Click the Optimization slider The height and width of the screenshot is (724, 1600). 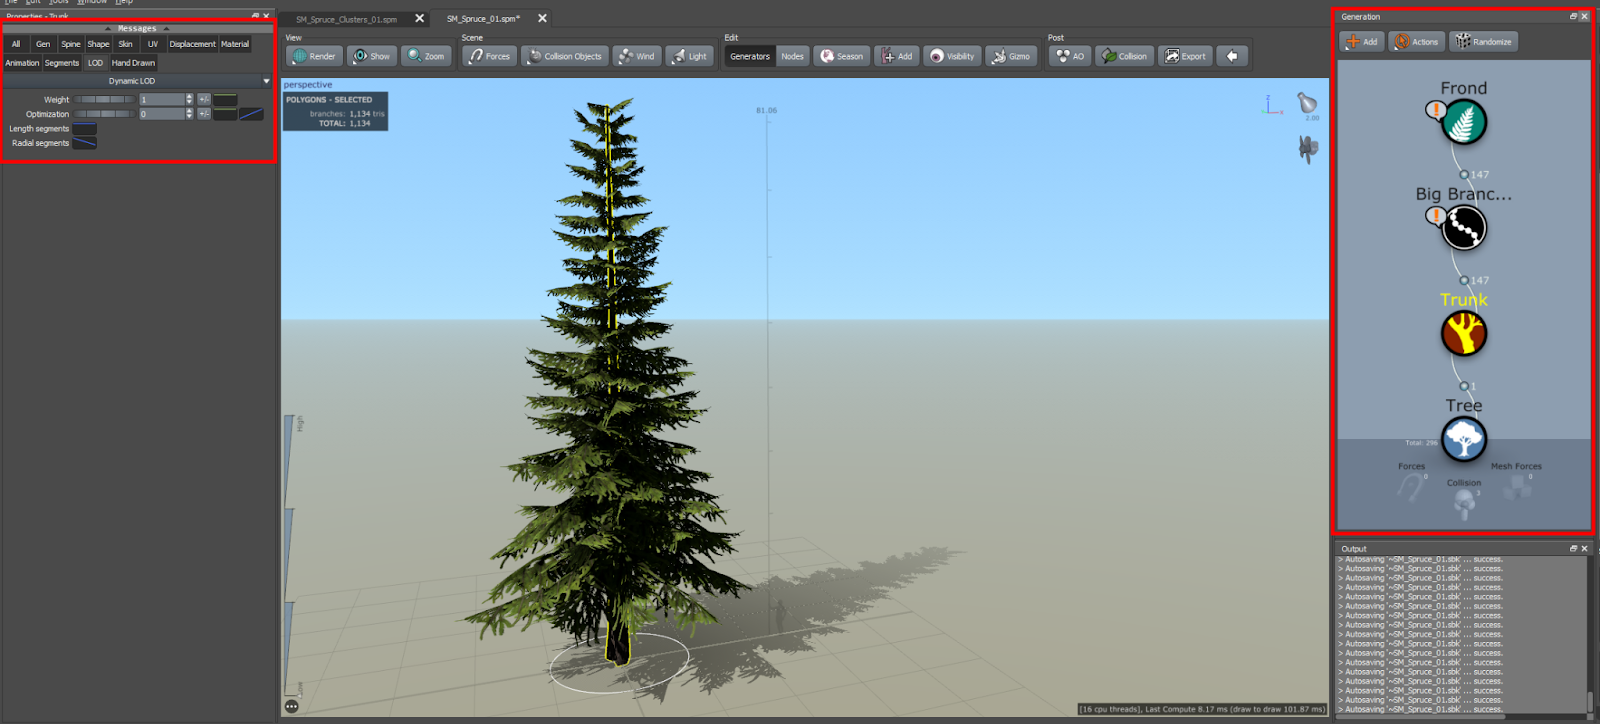[104, 114]
